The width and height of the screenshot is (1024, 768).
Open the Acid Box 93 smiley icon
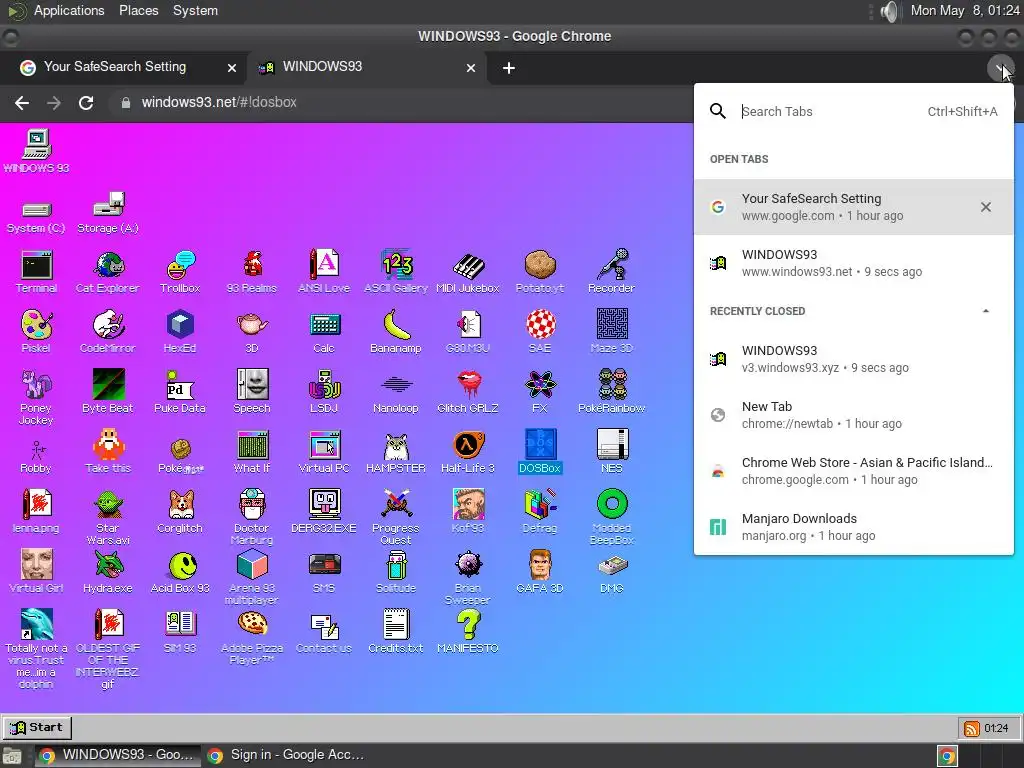pyautogui.click(x=180, y=572)
